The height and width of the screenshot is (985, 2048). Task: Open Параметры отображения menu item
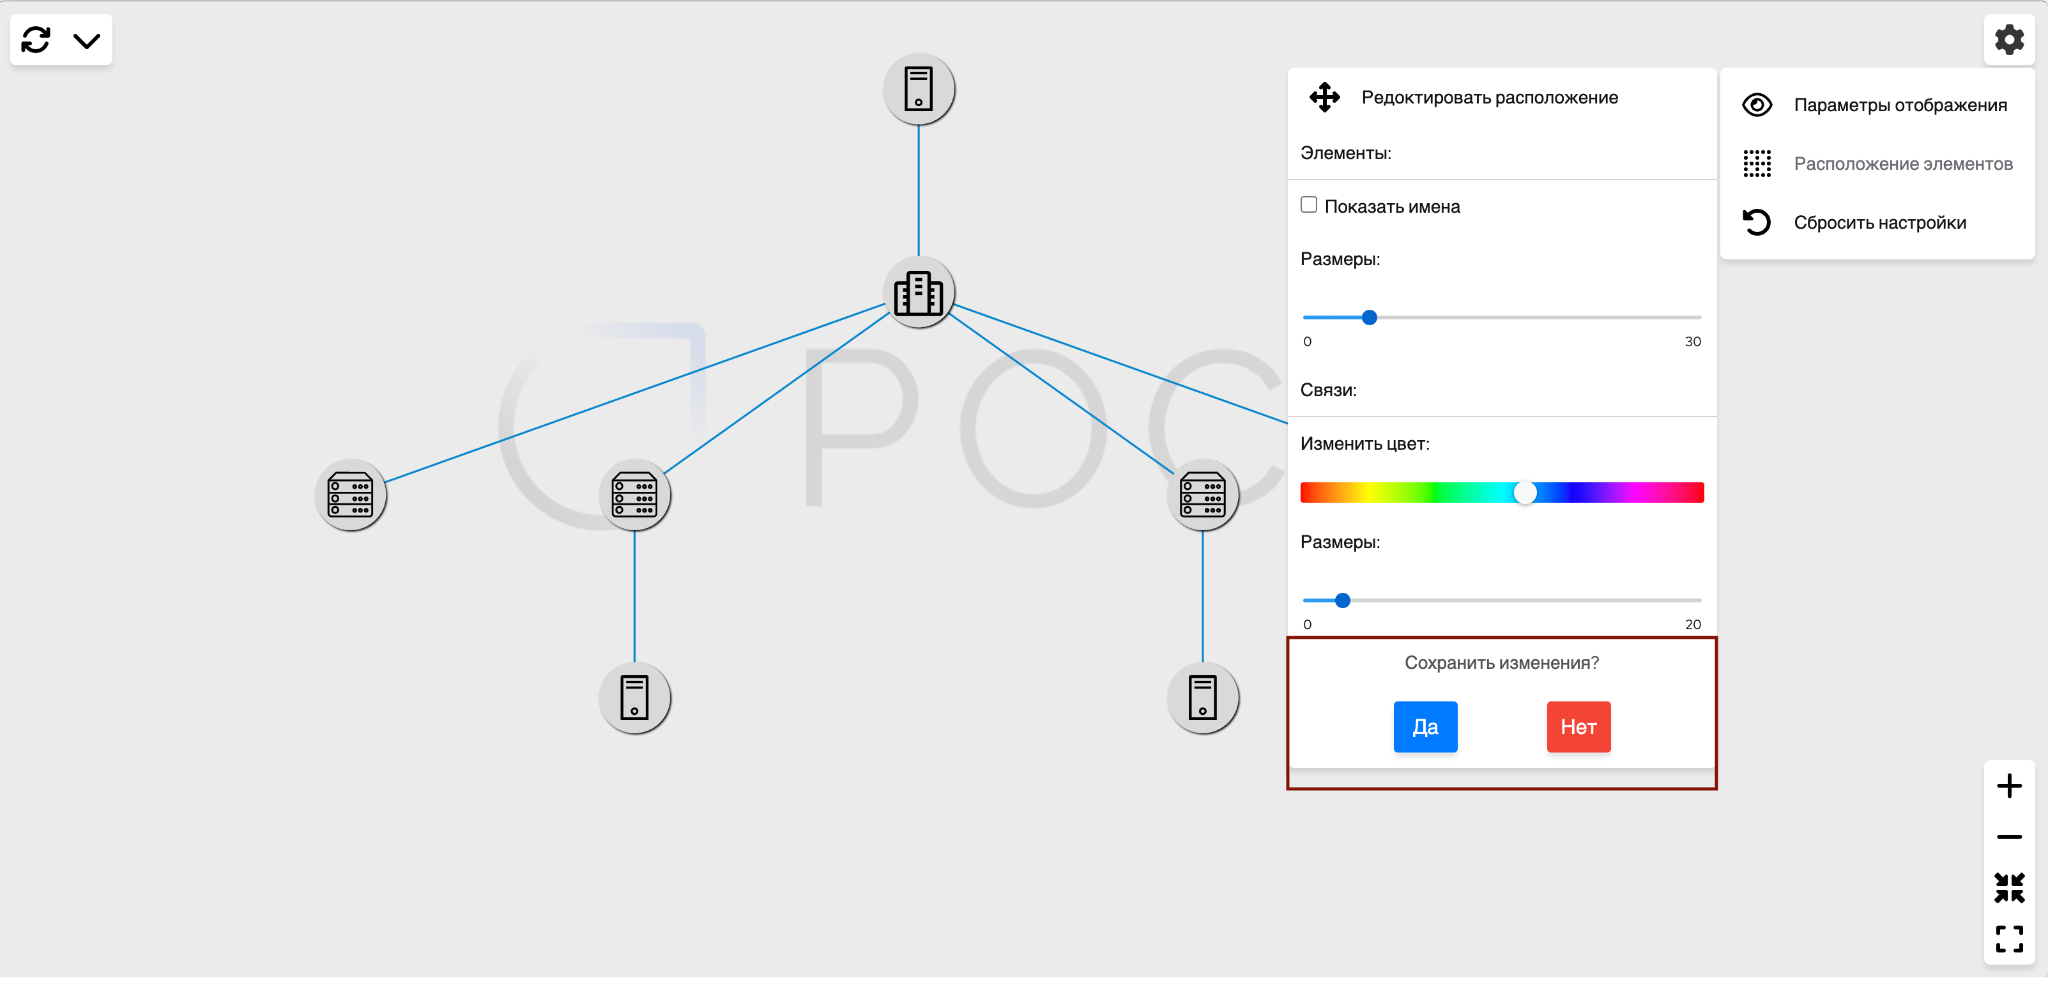click(1899, 105)
